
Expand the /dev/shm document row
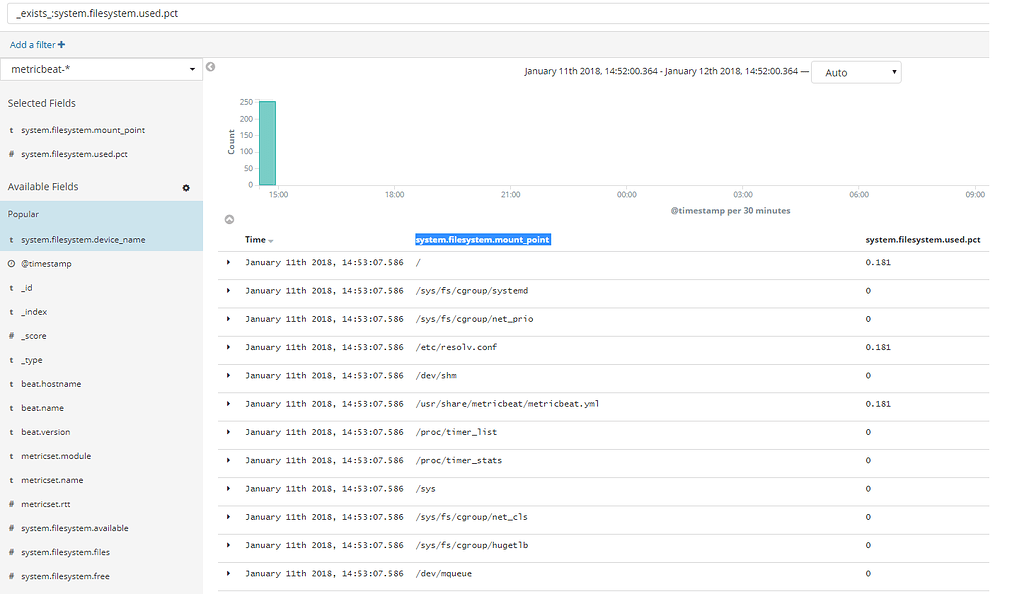(x=229, y=375)
